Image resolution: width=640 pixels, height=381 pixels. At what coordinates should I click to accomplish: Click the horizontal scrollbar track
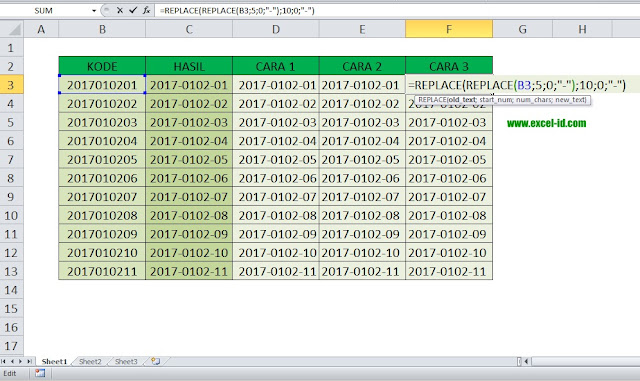[586, 361]
